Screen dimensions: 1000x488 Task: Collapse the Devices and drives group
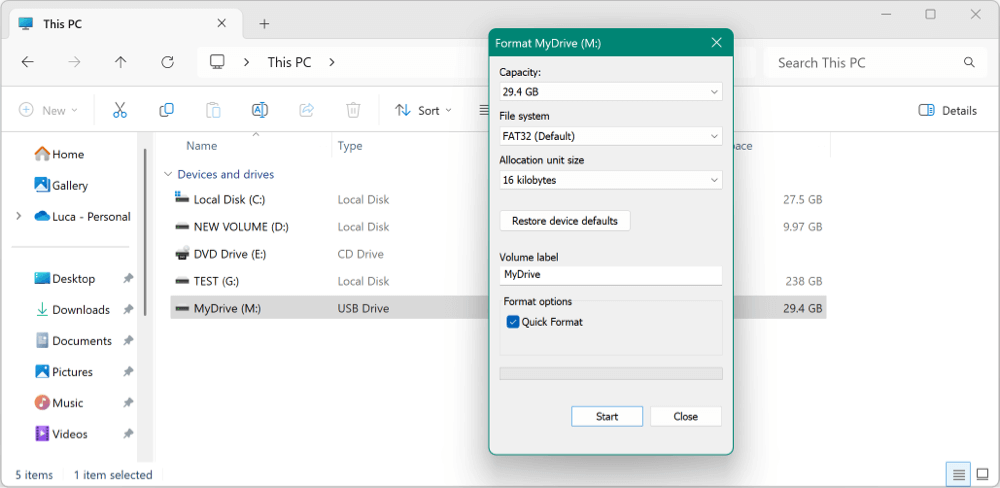tap(168, 174)
